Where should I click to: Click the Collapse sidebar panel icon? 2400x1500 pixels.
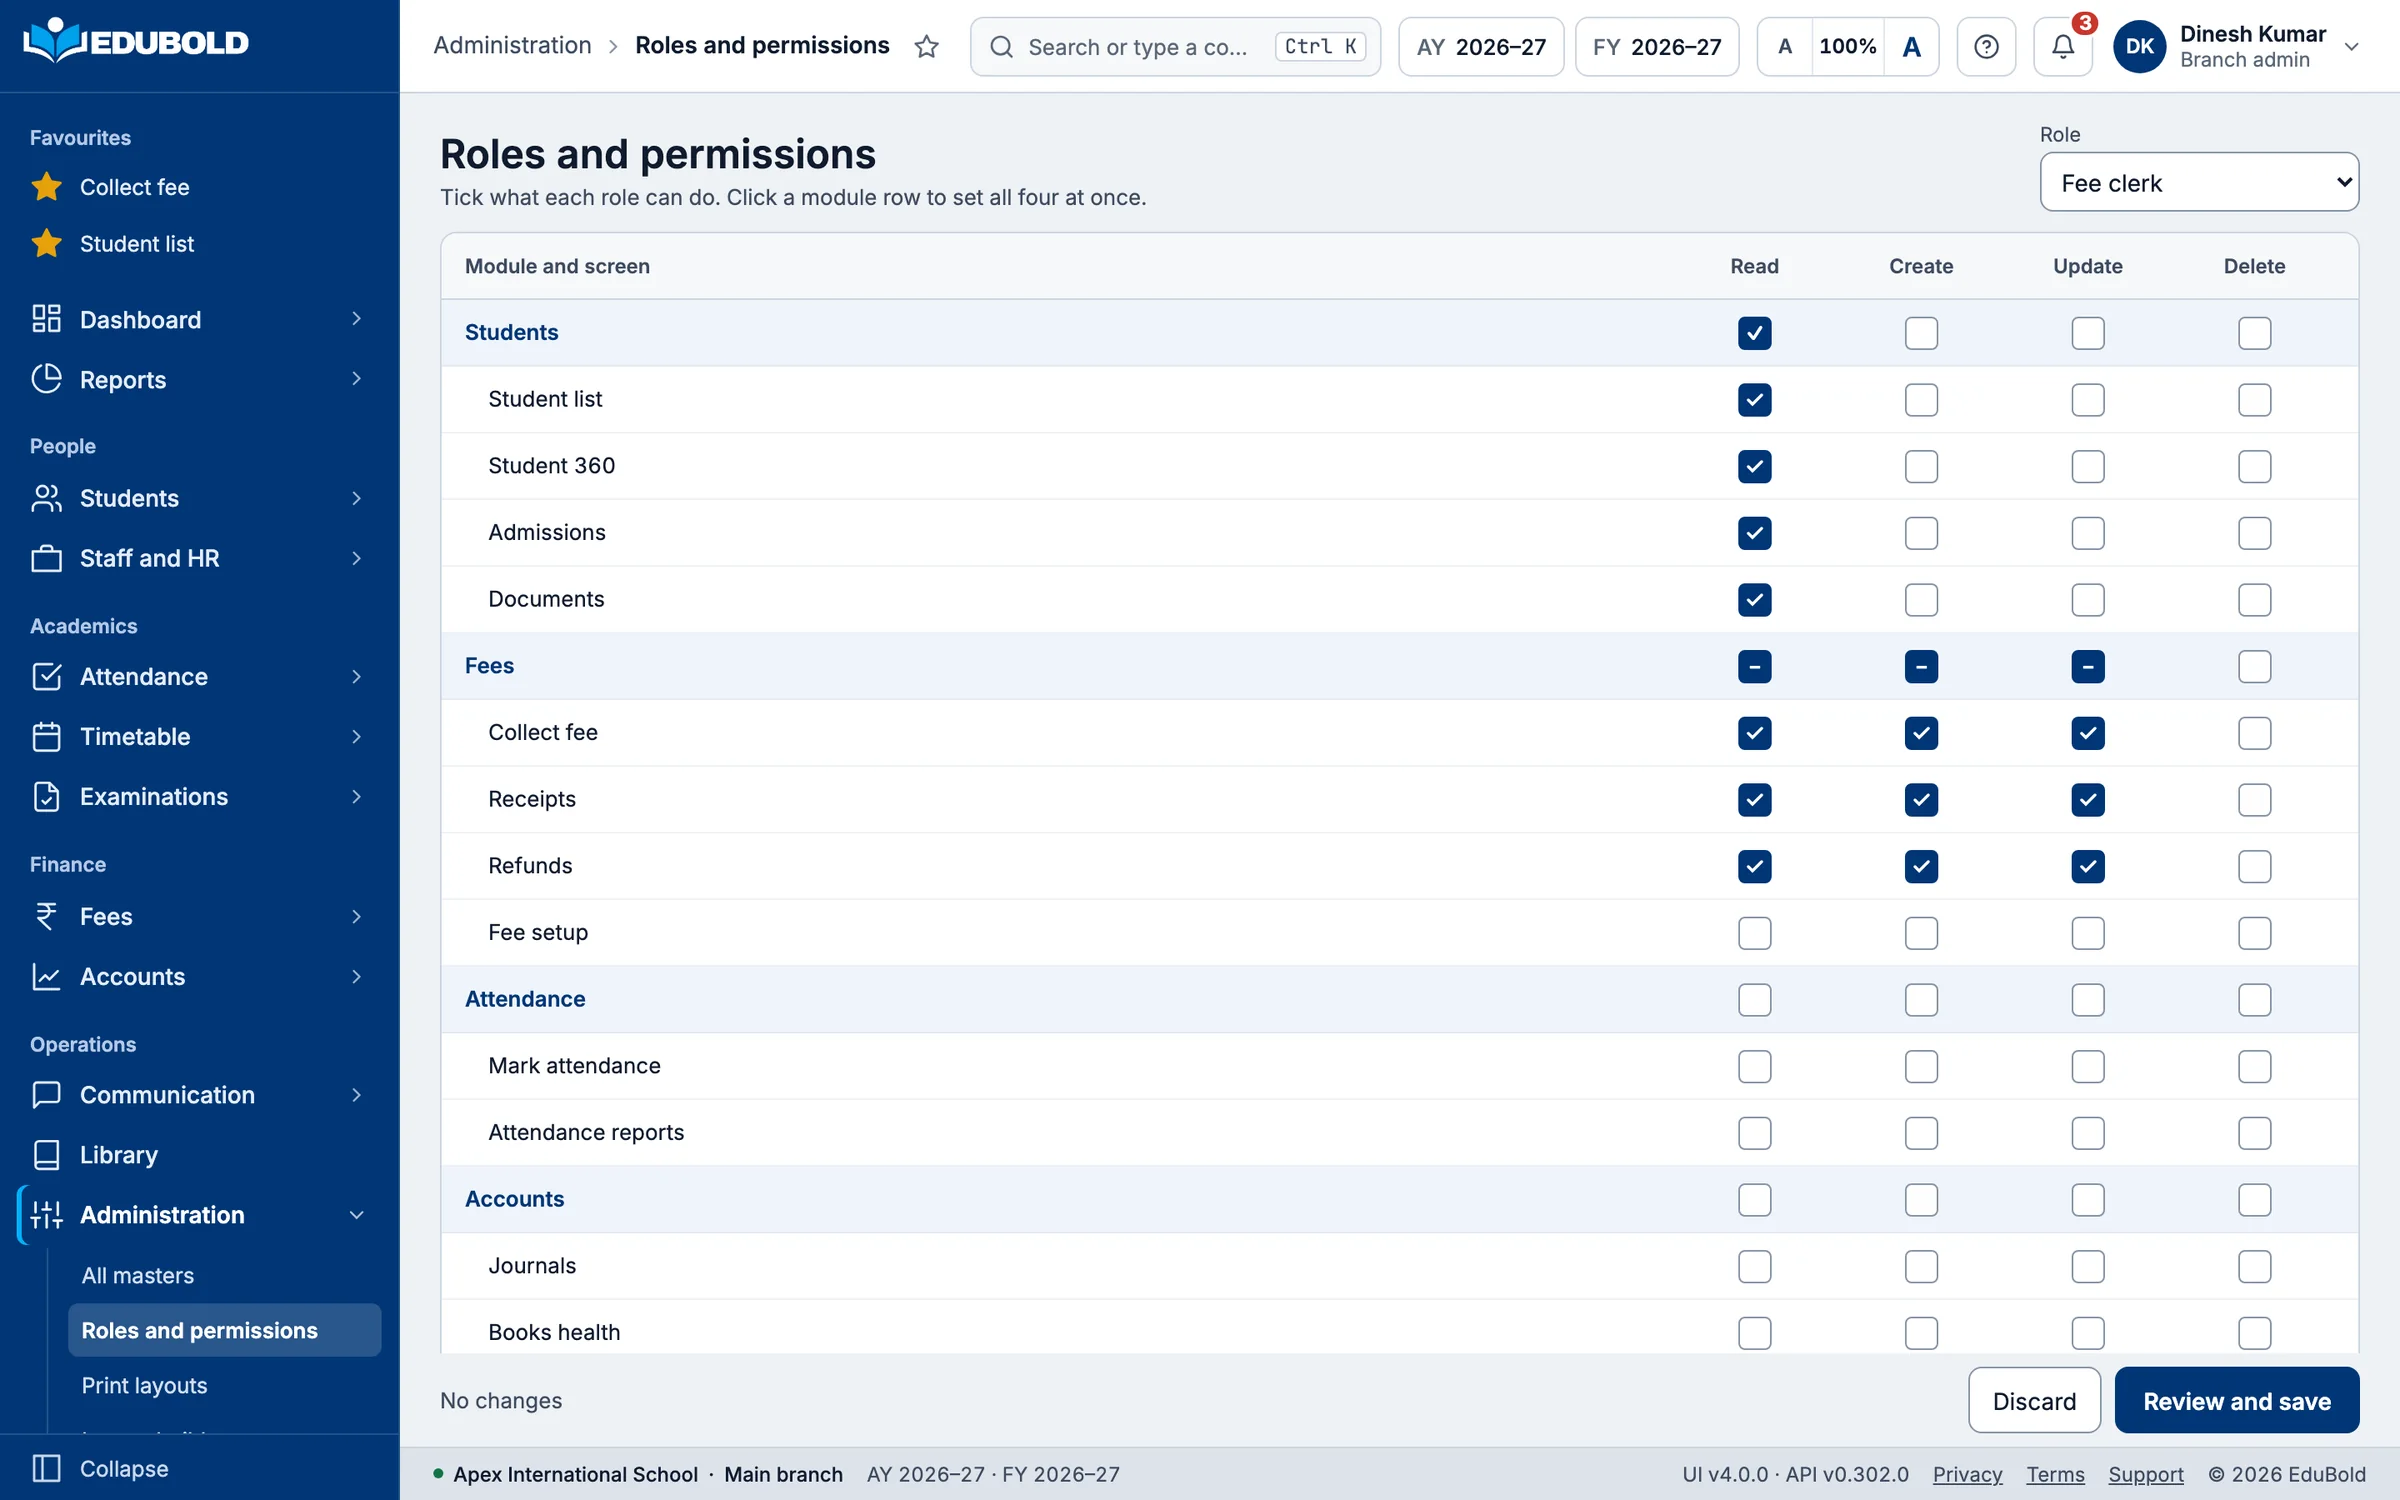[46, 1468]
